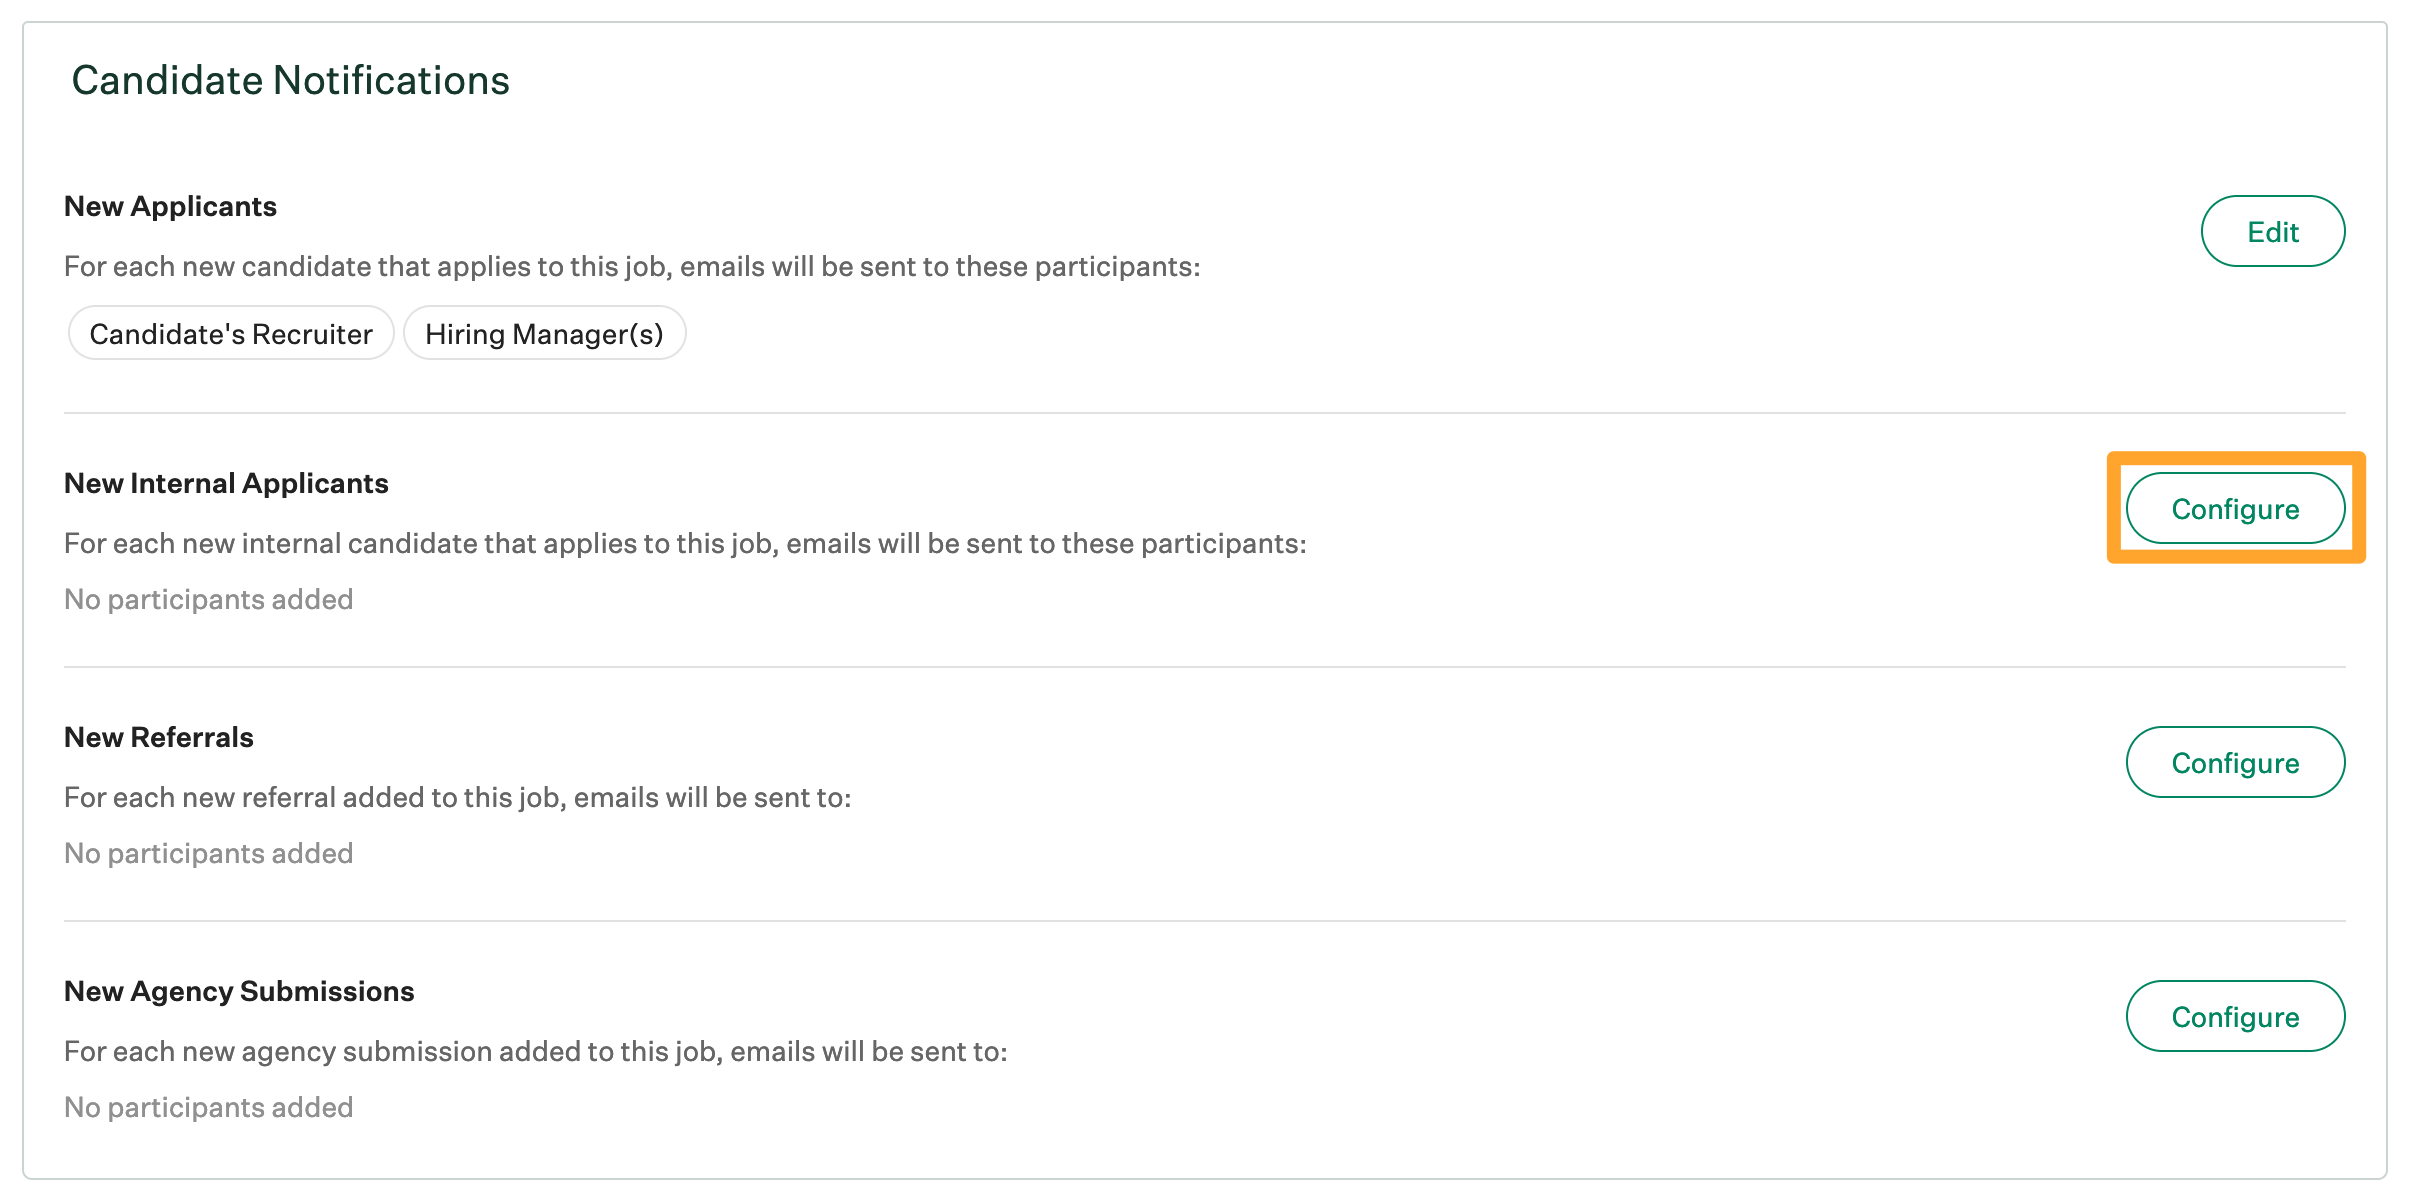The height and width of the screenshot is (1200, 2410).
Task: Click Configure beside New Agency Submissions
Action: point(2236,1016)
